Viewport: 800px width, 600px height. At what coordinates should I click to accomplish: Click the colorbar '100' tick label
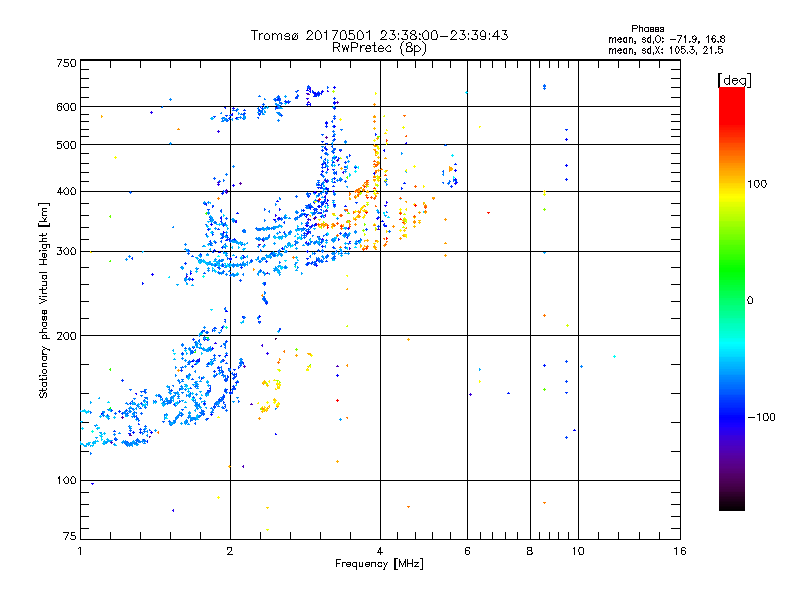pyautogui.click(x=757, y=184)
